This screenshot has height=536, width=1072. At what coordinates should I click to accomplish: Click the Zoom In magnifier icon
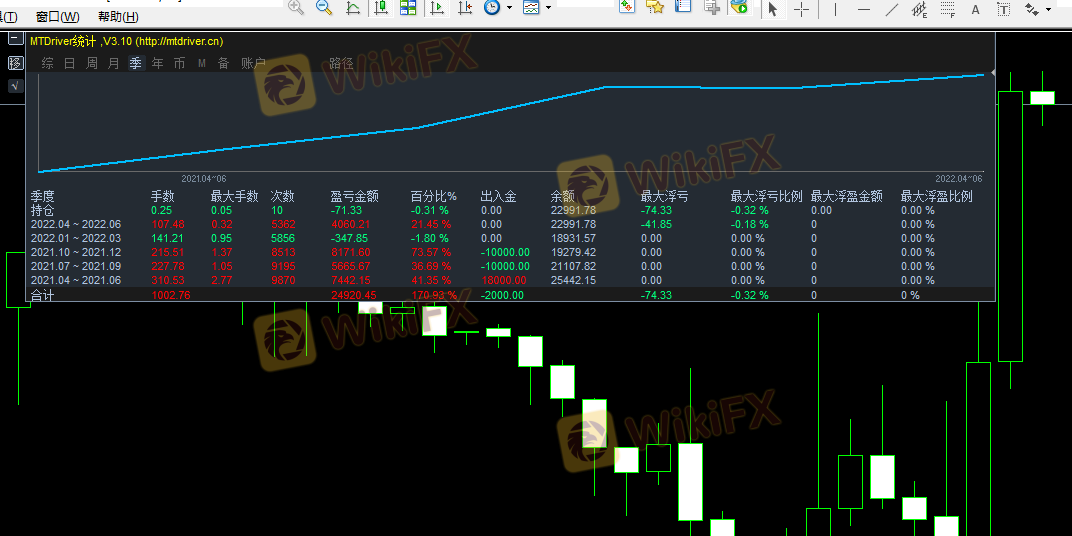[296, 8]
